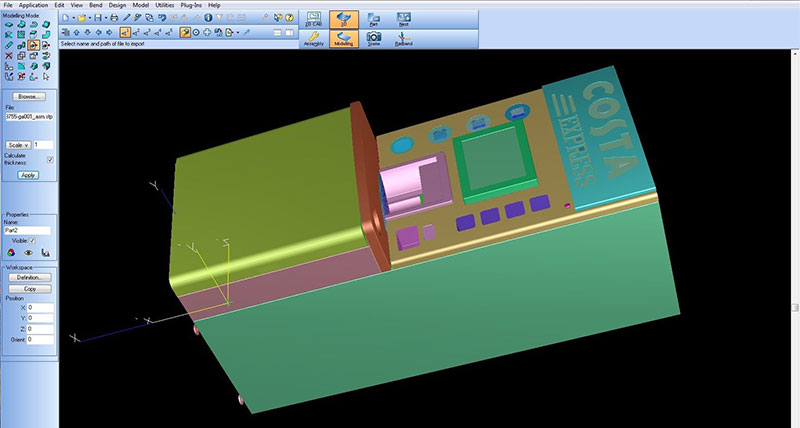The width and height of the screenshot is (800, 428).
Task: Open the Utilities menu
Action: click(165, 5)
